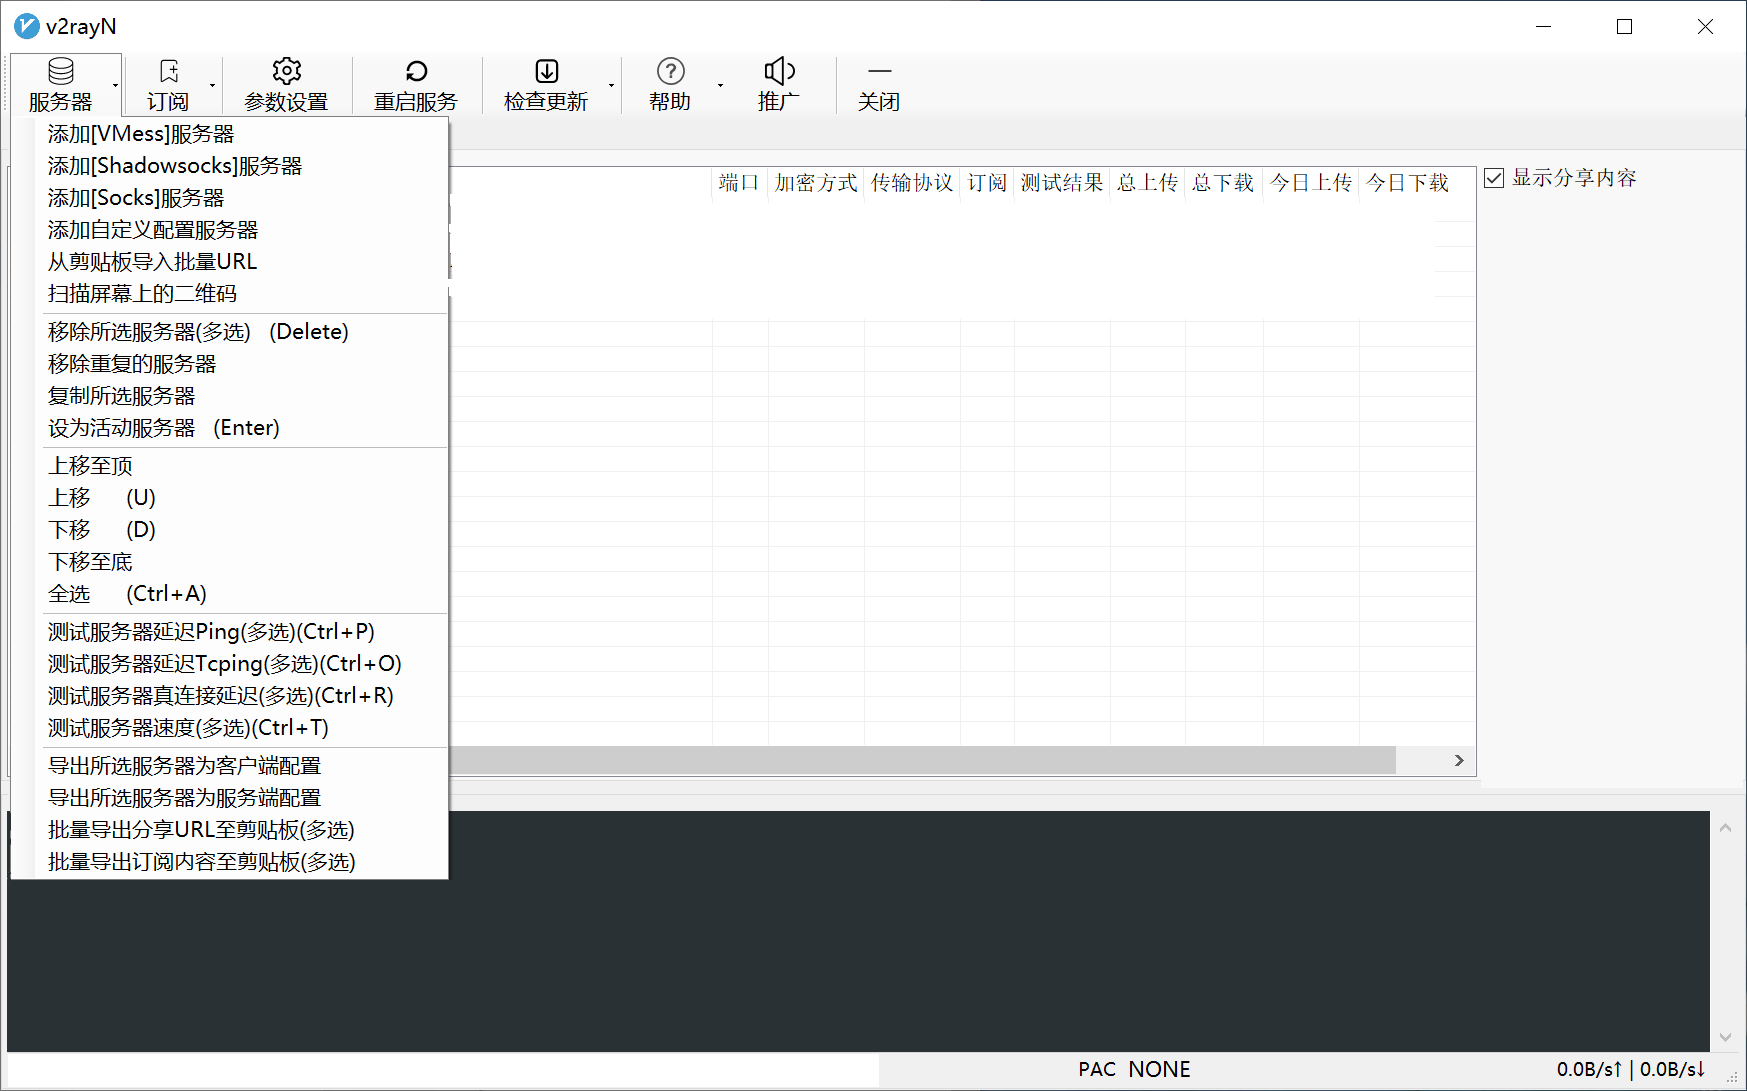Click the PAC NONE status text
Screen dimensions: 1747x1091
coord(1134,1069)
